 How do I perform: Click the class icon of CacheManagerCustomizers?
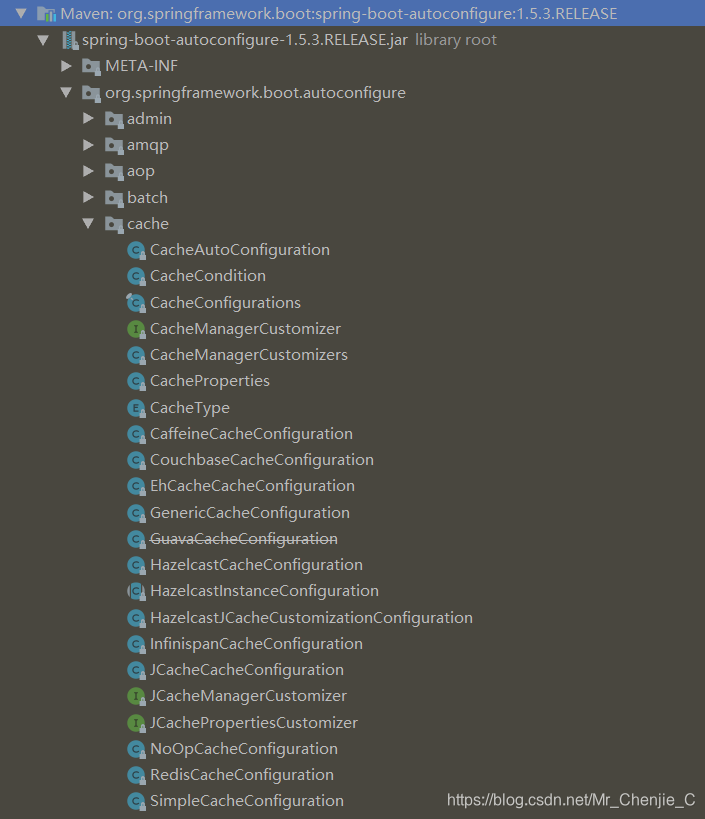[136, 356]
